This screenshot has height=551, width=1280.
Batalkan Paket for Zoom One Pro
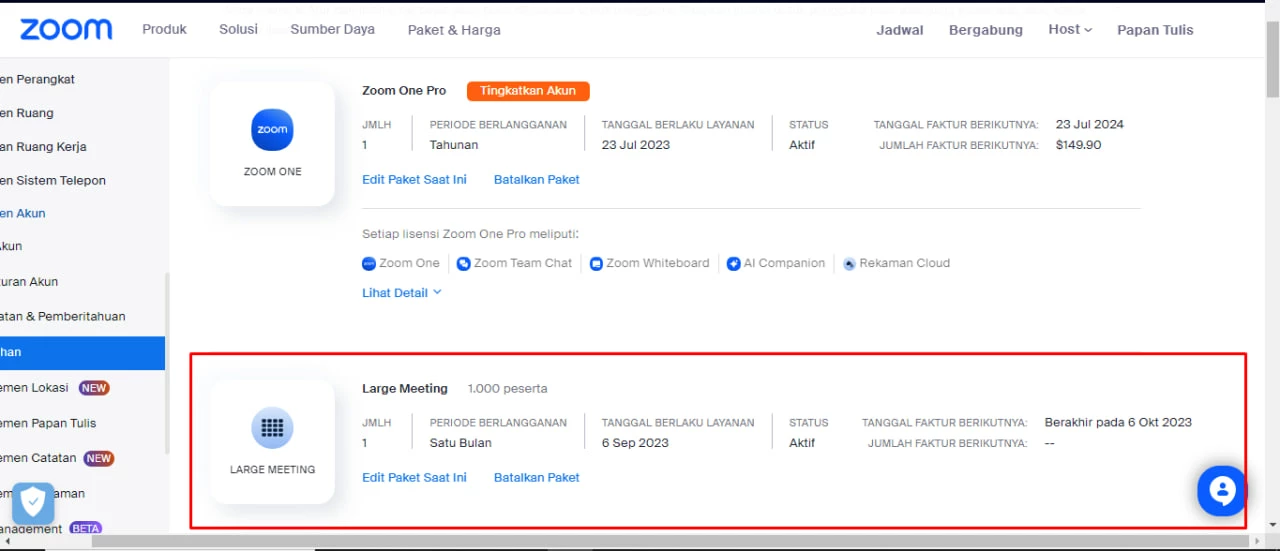coord(537,180)
